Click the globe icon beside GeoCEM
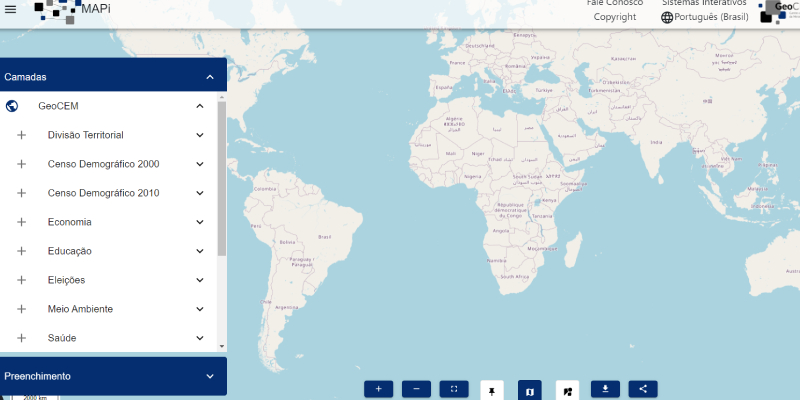800x400 pixels. (12, 106)
